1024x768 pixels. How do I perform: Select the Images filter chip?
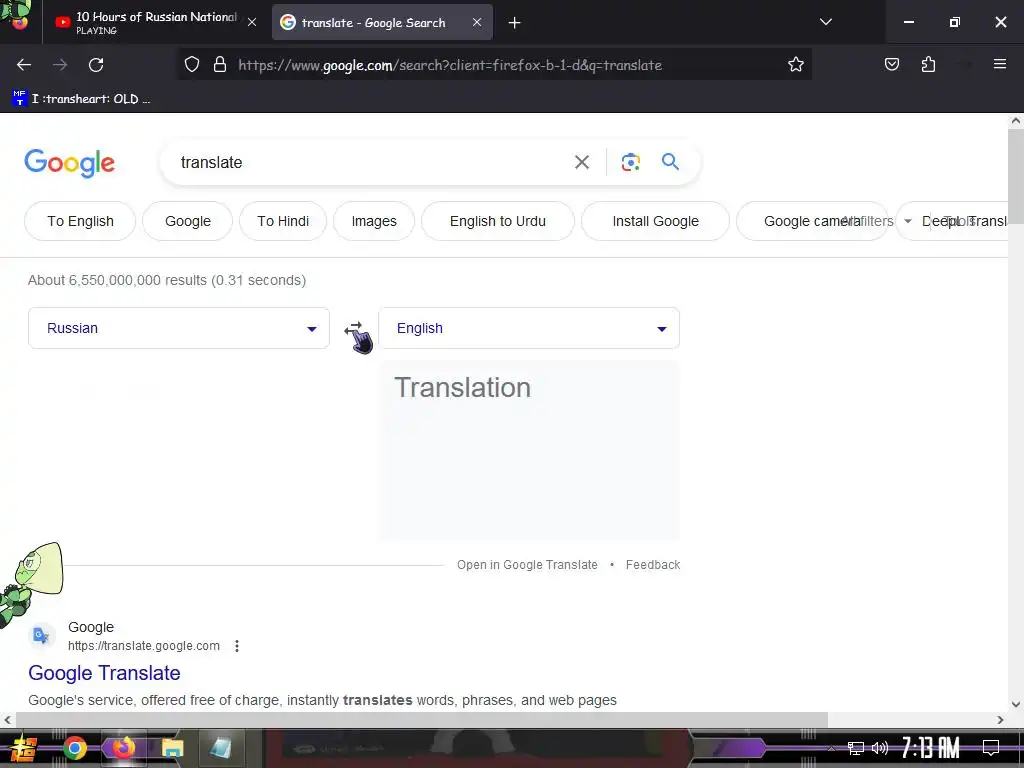[374, 221]
